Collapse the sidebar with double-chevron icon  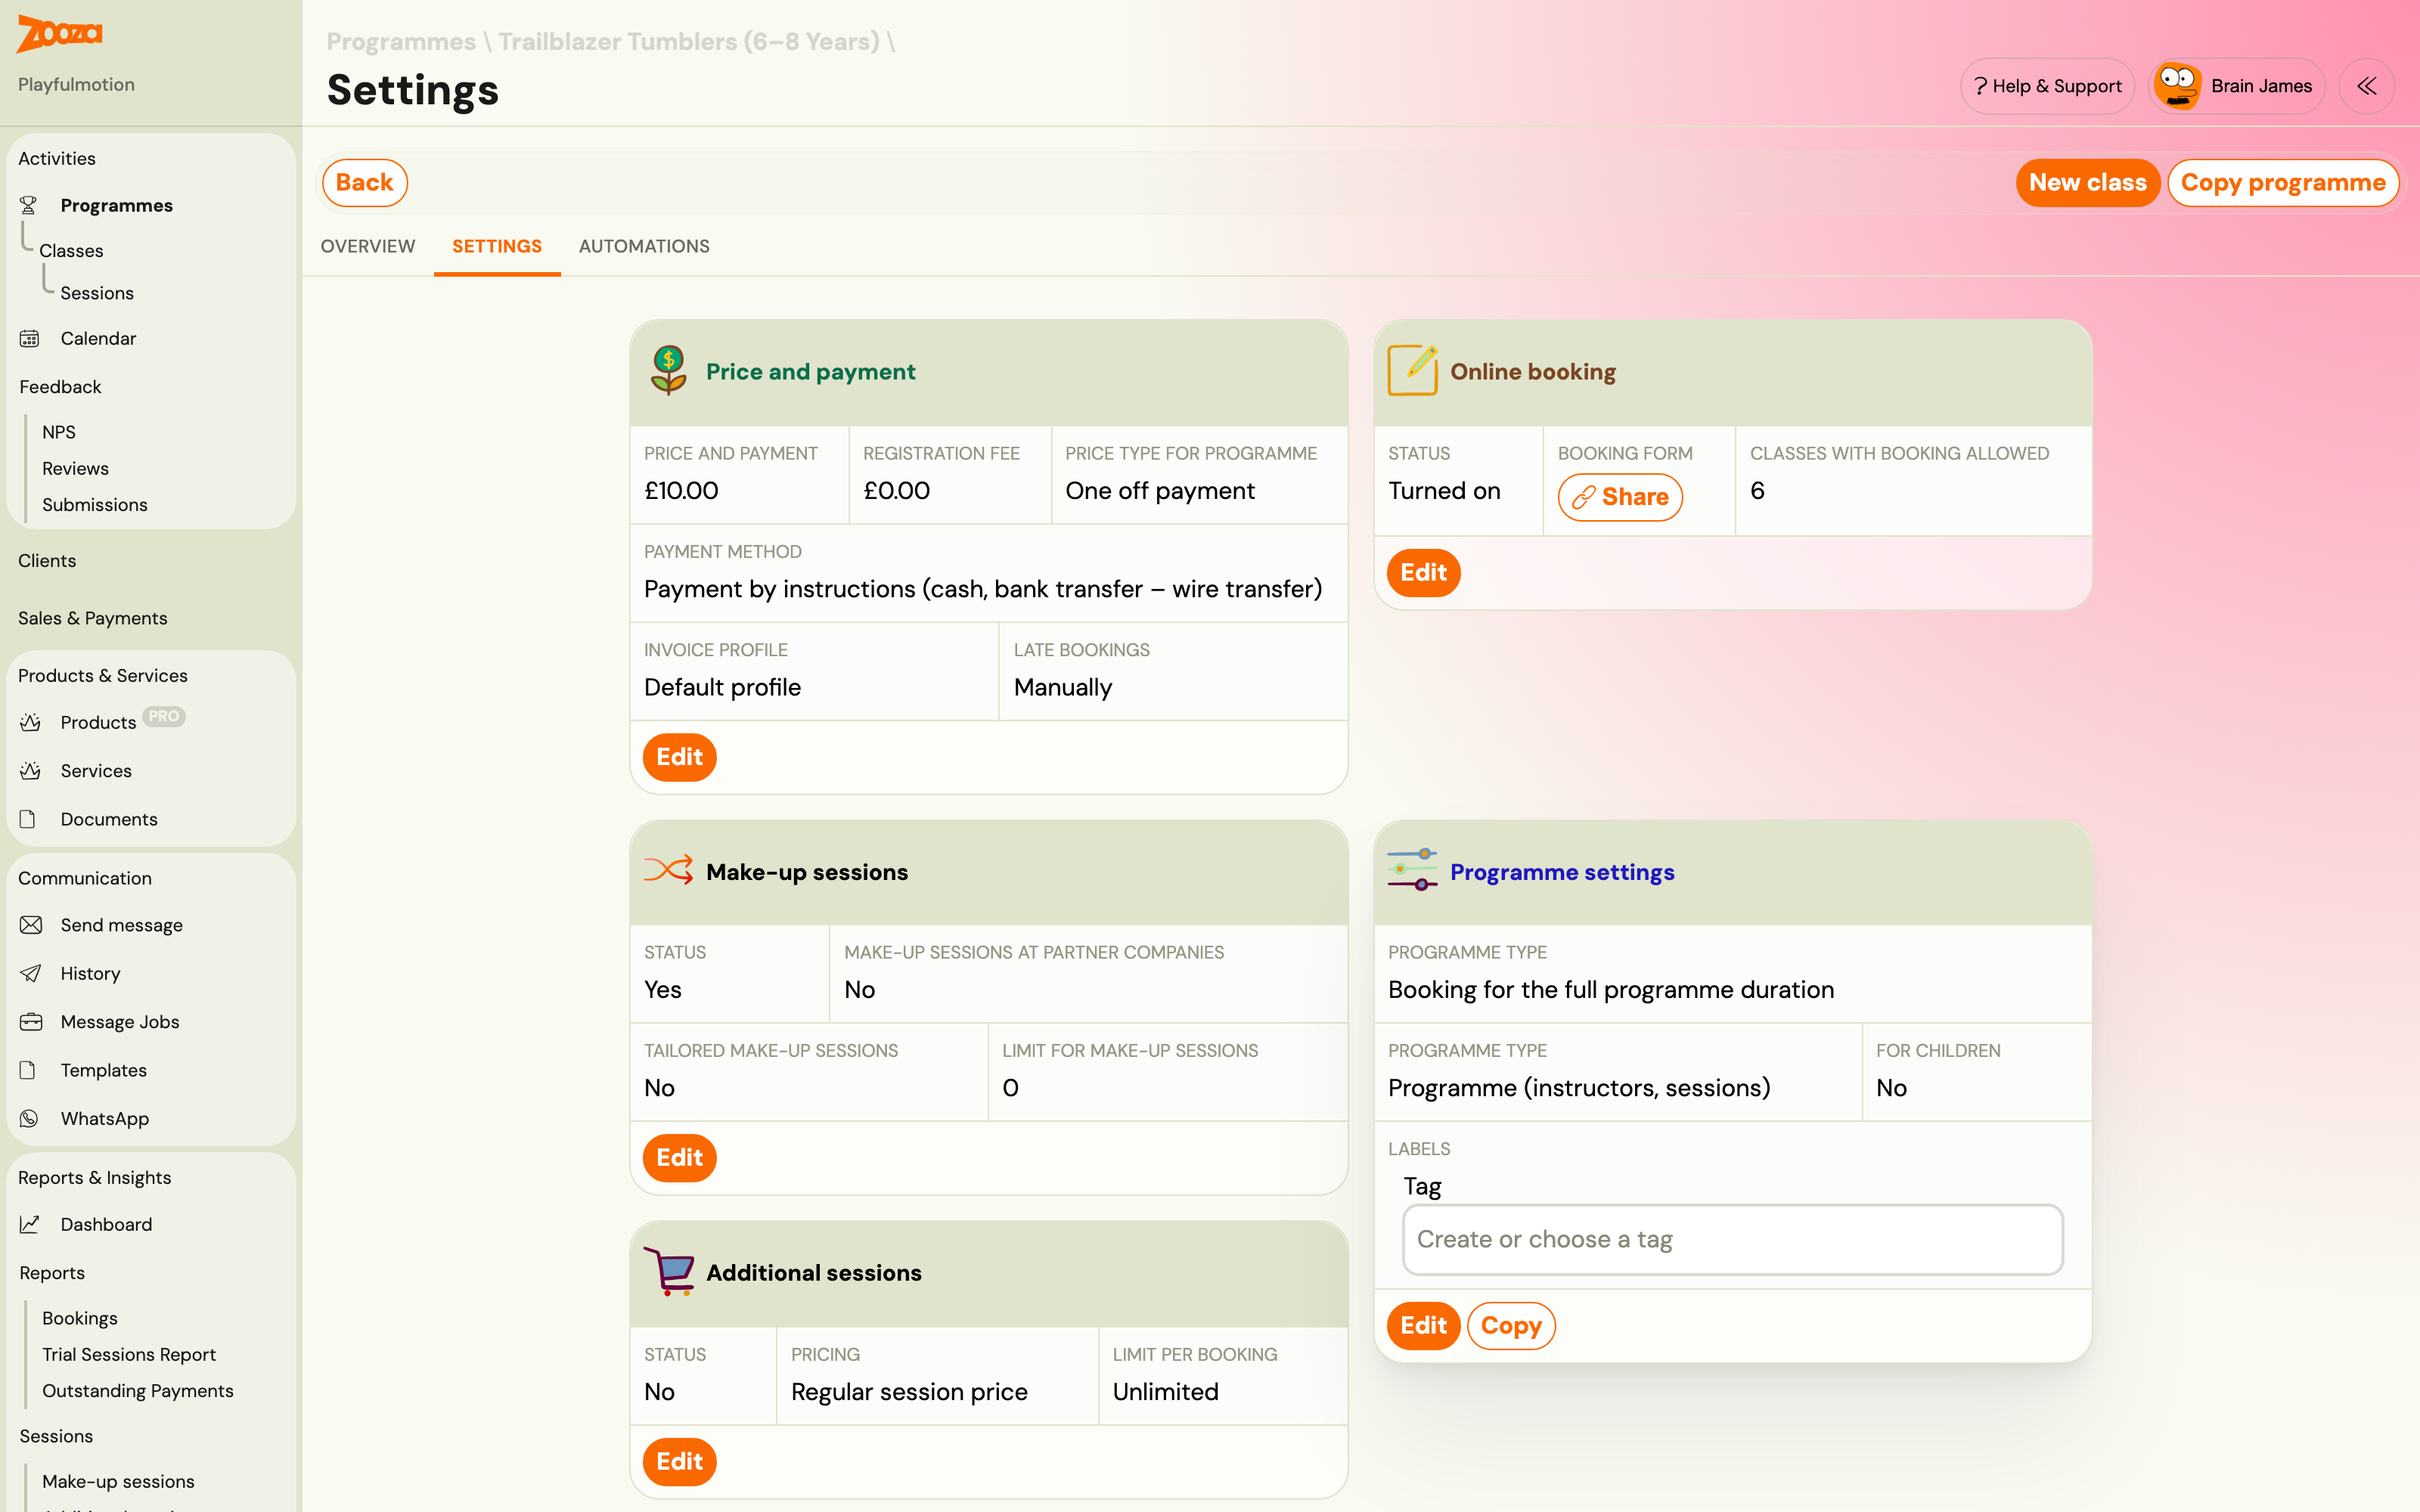pyautogui.click(x=2366, y=86)
